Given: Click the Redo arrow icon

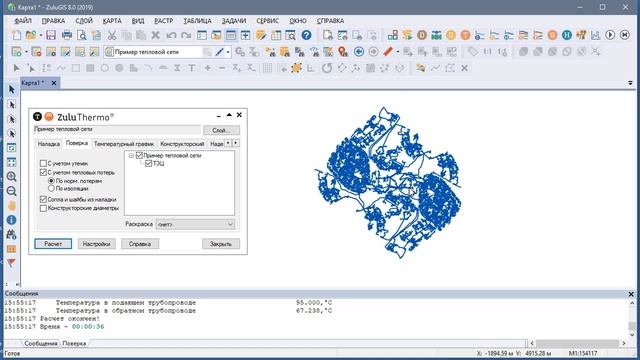Looking at the screenshot, I should click(x=186, y=36).
